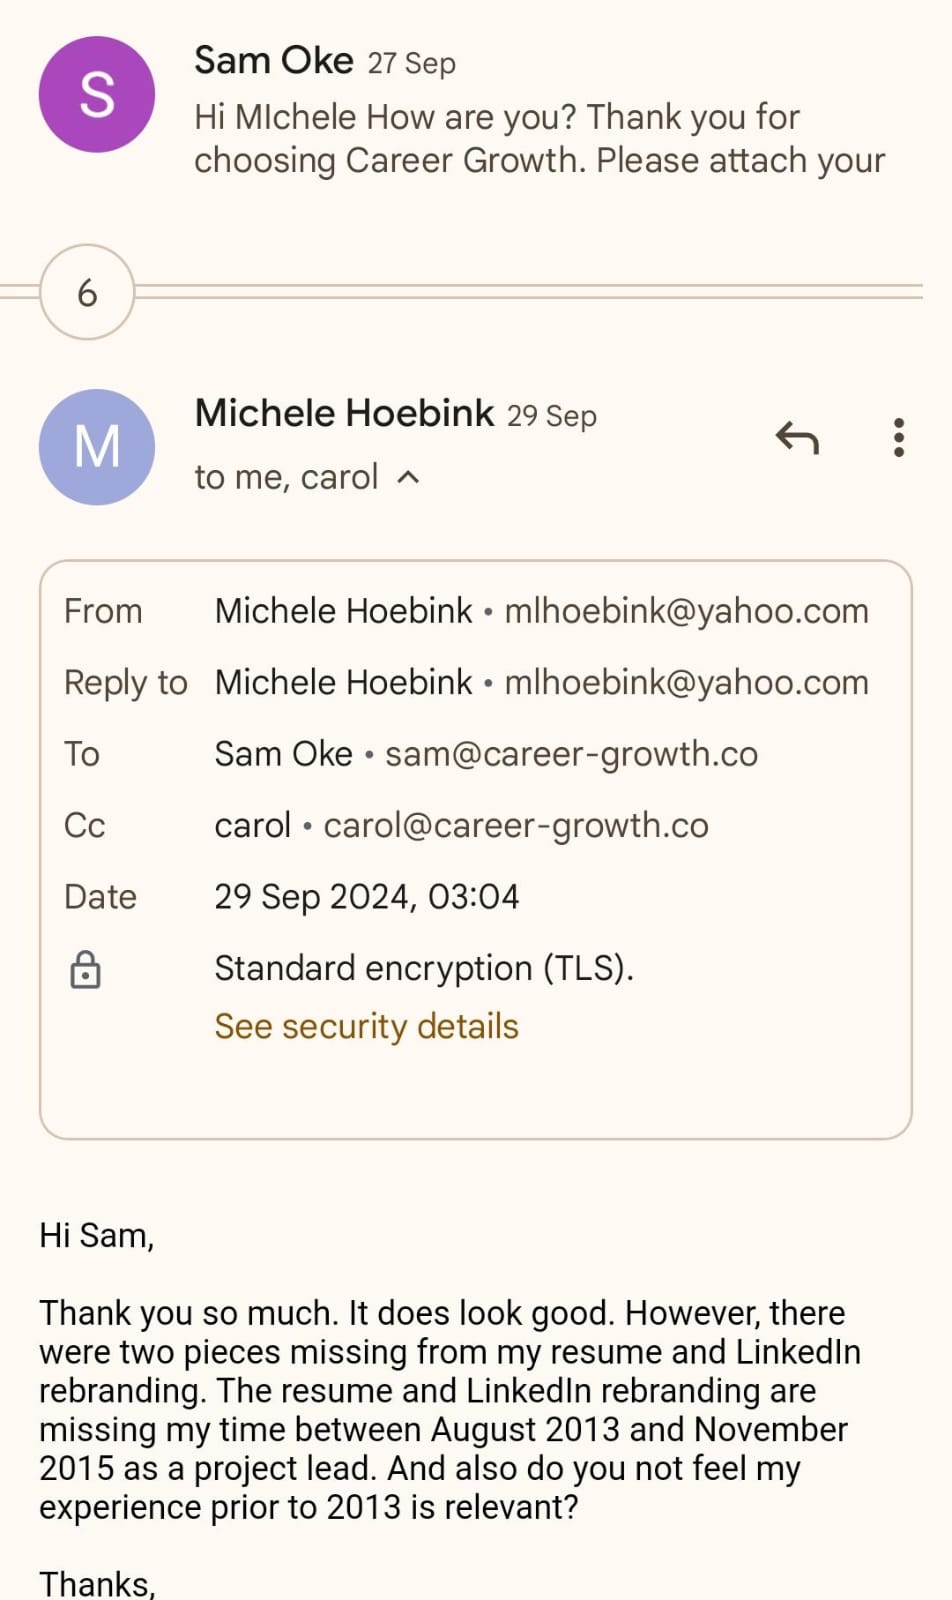The image size is (952, 1600).
Task: Tap Michele Hoebink's M avatar
Action: [97, 447]
